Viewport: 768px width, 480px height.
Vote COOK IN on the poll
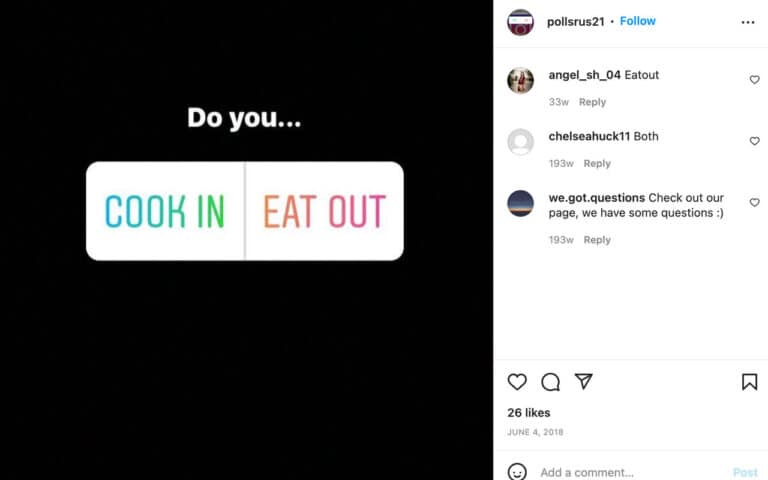(x=165, y=211)
